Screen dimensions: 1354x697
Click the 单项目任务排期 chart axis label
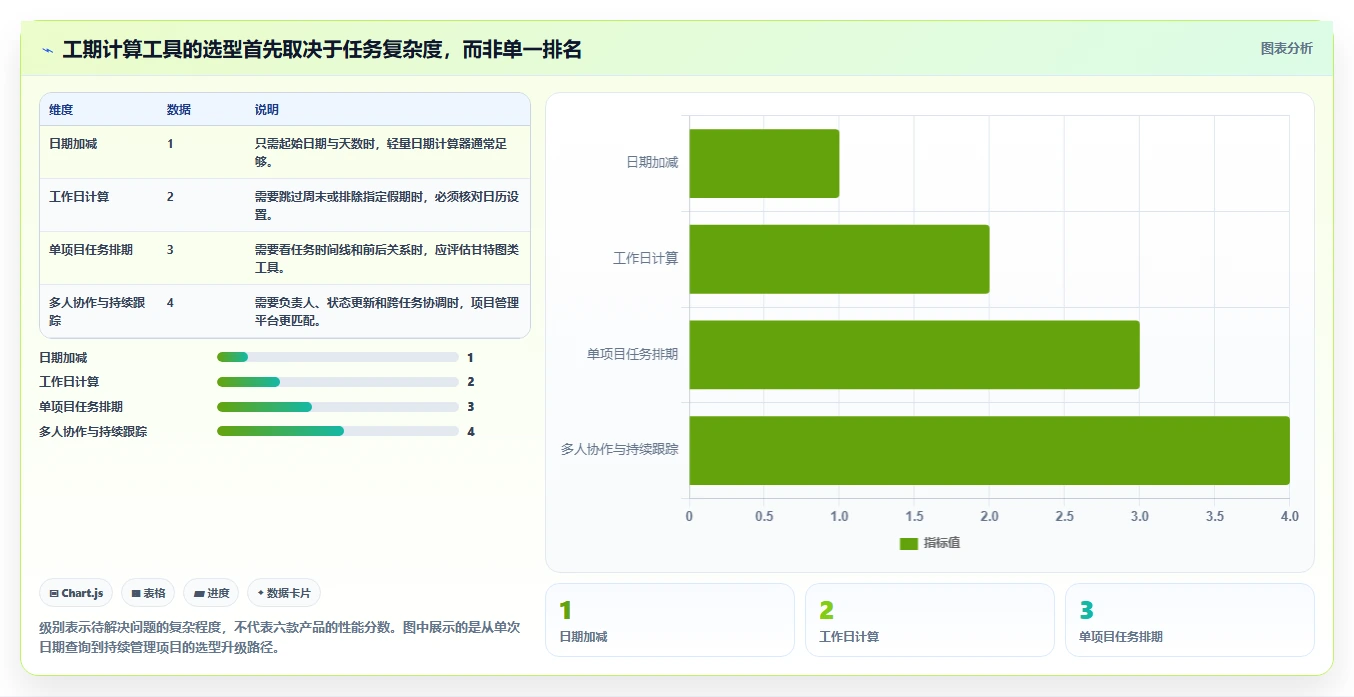633,354
